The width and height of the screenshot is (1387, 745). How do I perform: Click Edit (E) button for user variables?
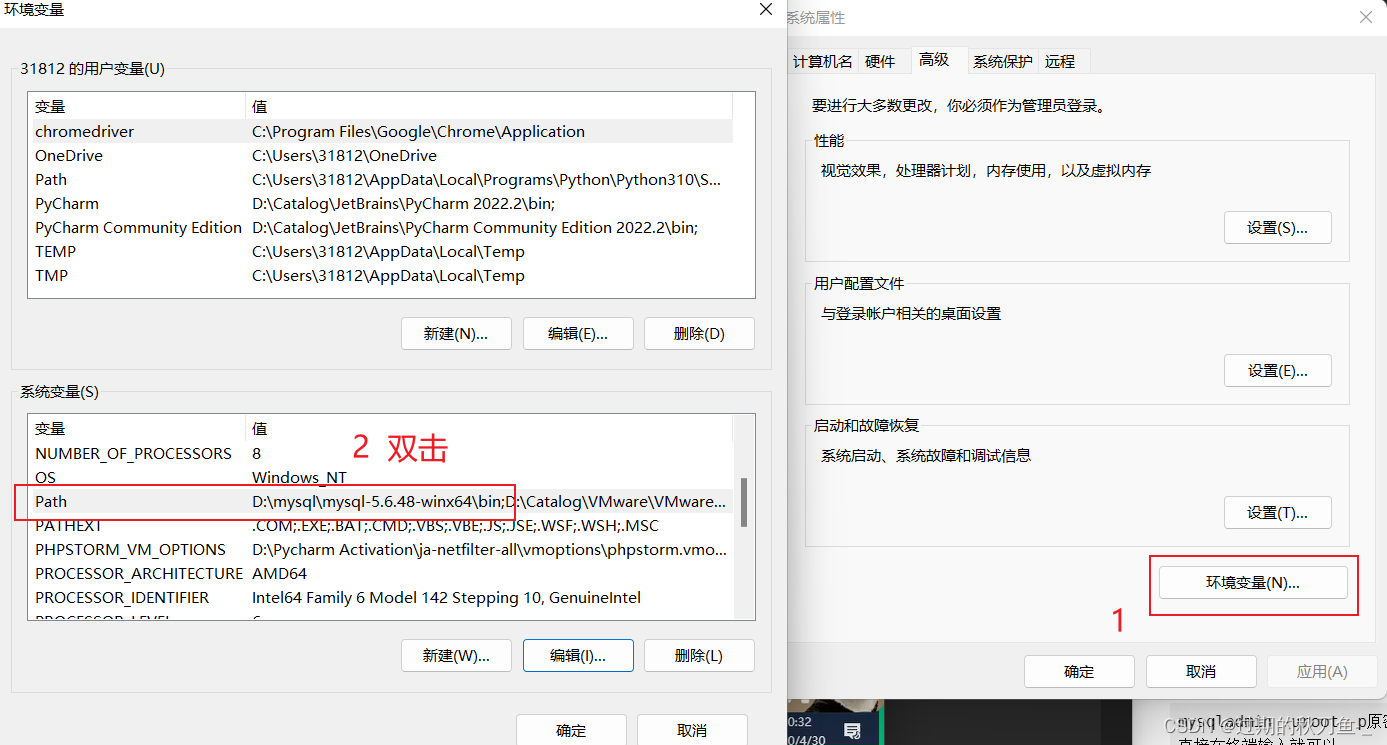coord(578,334)
